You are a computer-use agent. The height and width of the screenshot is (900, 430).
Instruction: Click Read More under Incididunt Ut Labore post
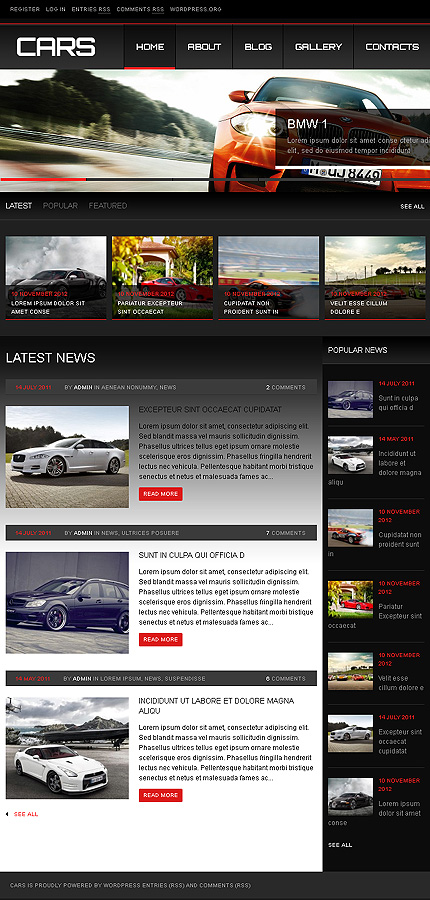tap(161, 795)
